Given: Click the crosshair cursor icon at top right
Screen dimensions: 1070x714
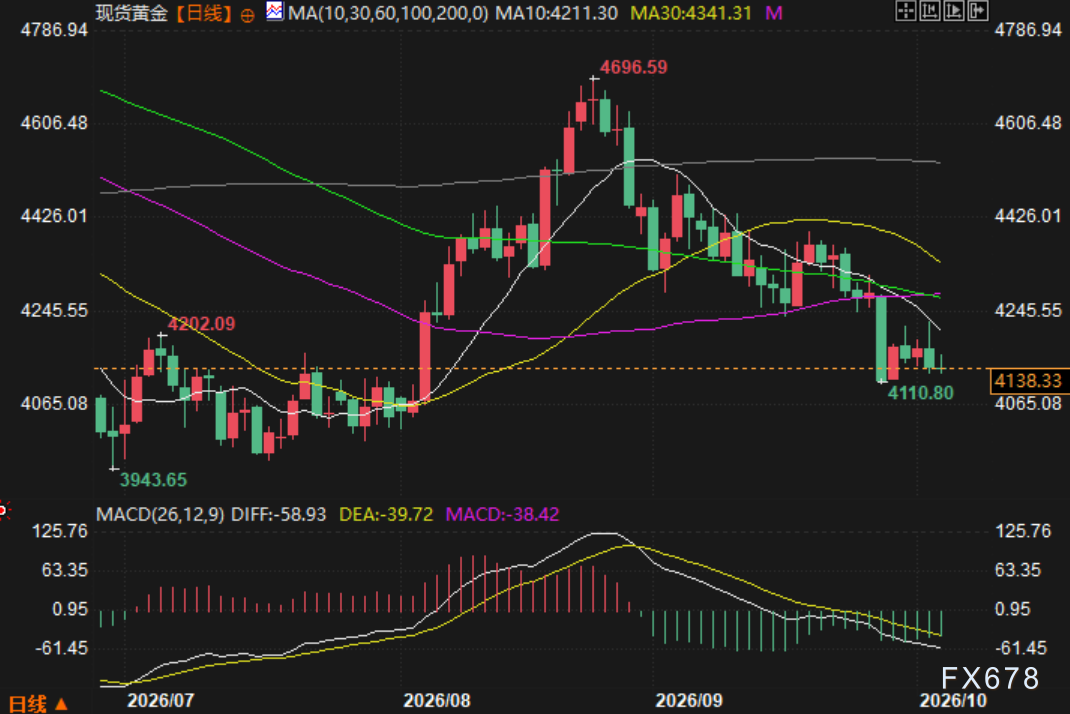Looking at the screenshot, I should pyautogui.click(x=906, y=11).
